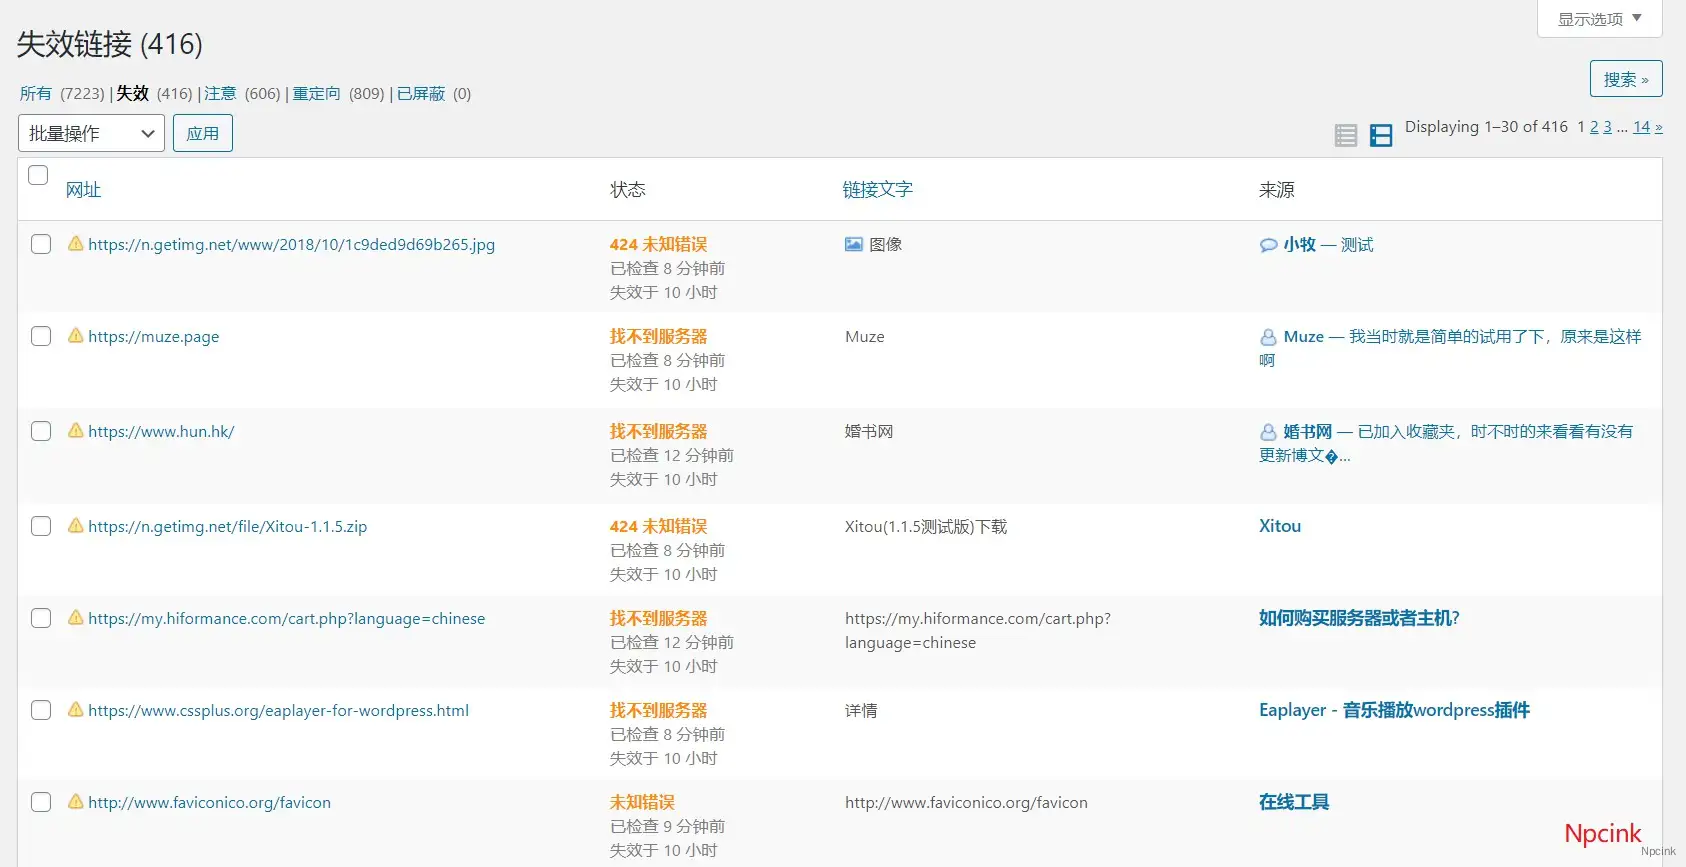1686x867 pixels.
Task: Open 如何购买服务器或者主机? source post
Action: click(x=1359, y=618)
